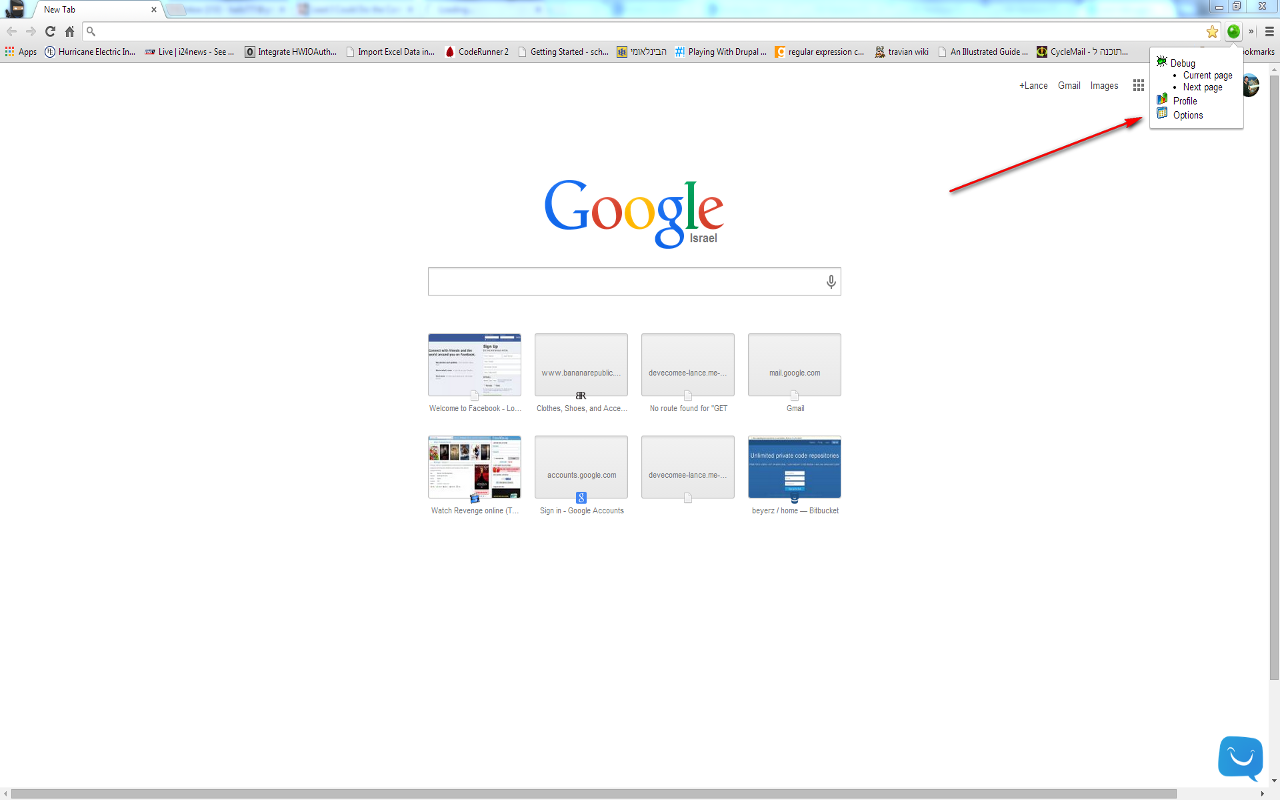
Task: Close the New Tab tab
Action: click(154, 10)
